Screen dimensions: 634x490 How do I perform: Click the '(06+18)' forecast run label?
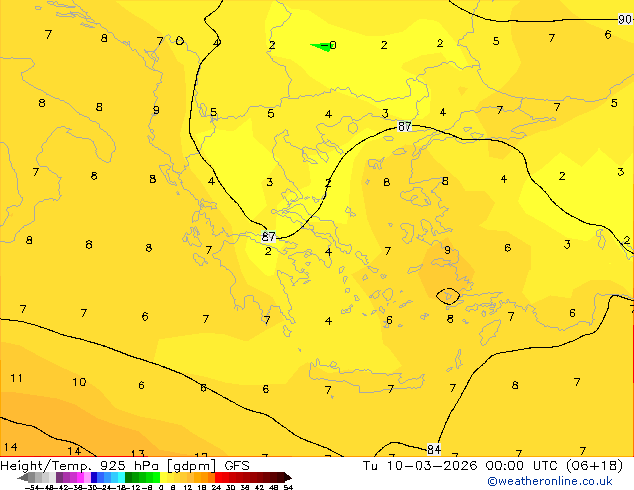[x=594, y=466]
